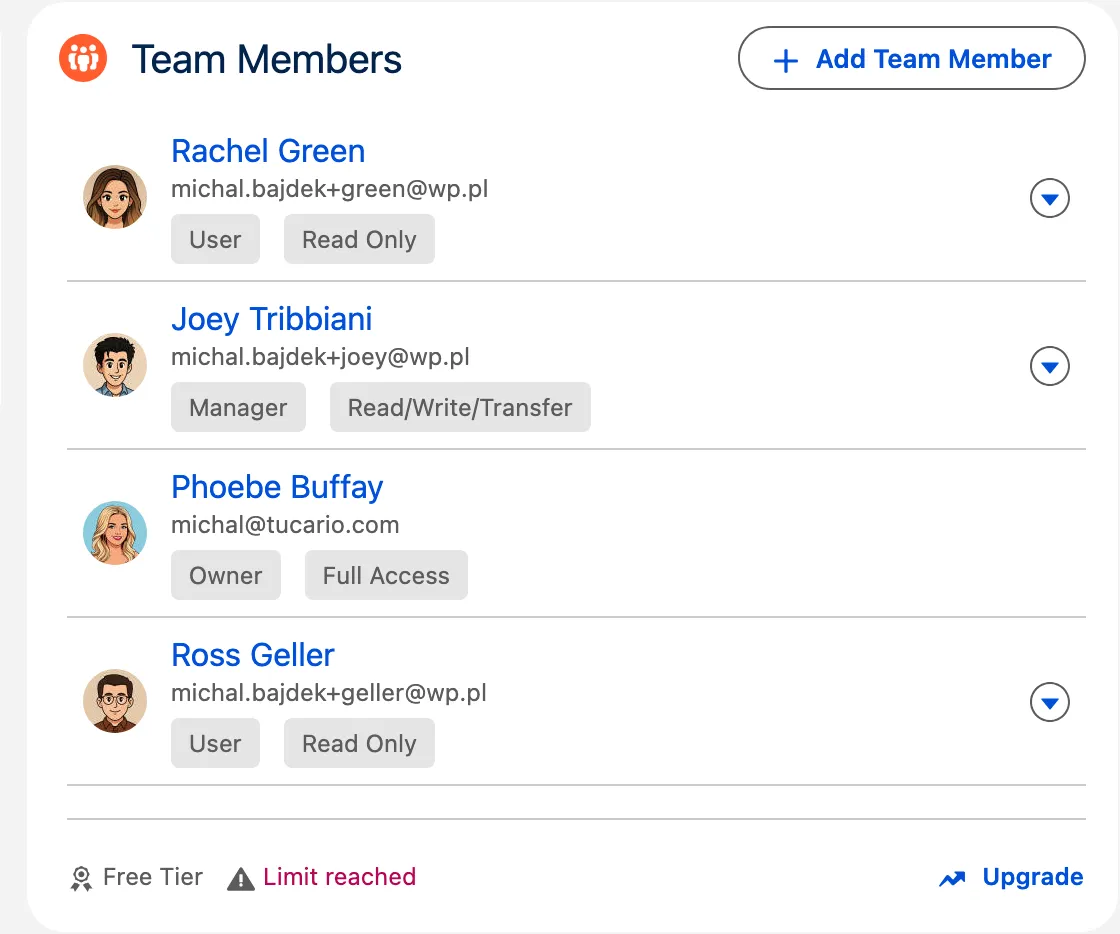This screenshot has width=1120, height=934.
Task: Click the Upgrade link
Action: pos(1032,877)
